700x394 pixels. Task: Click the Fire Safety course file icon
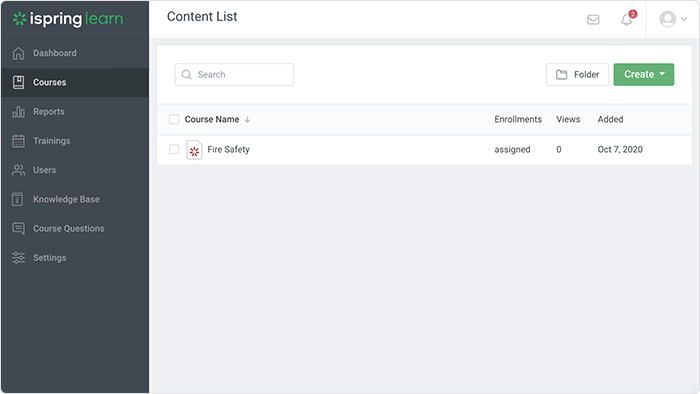tap(194, 150)
